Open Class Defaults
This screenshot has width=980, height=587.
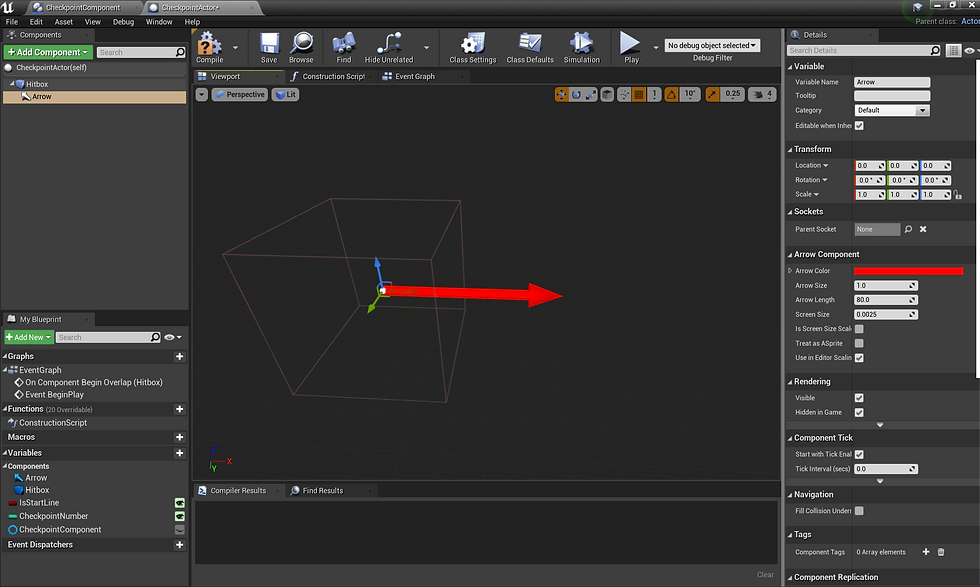530,48
